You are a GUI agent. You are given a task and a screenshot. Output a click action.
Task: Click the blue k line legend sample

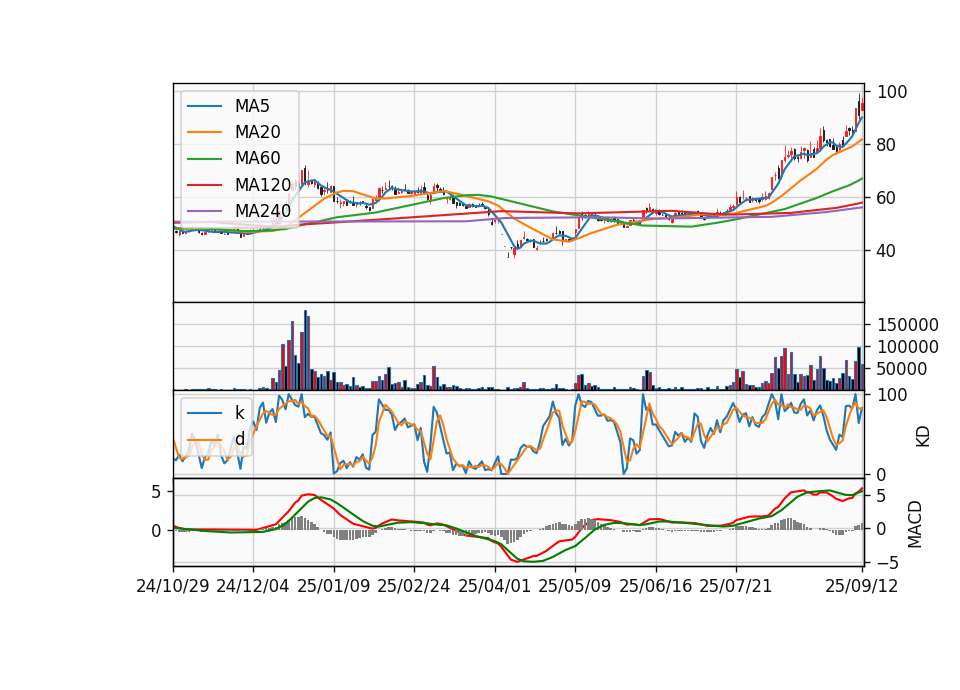(x=204, y=413)
